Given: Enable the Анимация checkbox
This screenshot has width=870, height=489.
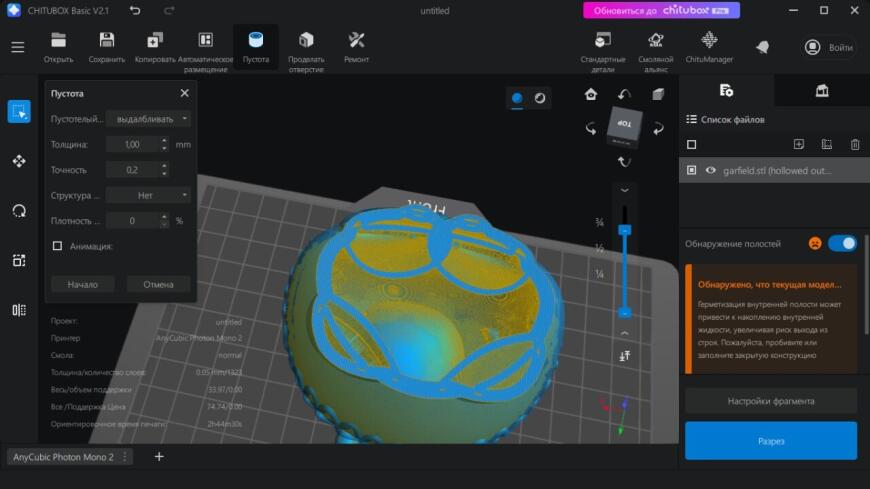Looking at the screenshot, I should 57,245.
